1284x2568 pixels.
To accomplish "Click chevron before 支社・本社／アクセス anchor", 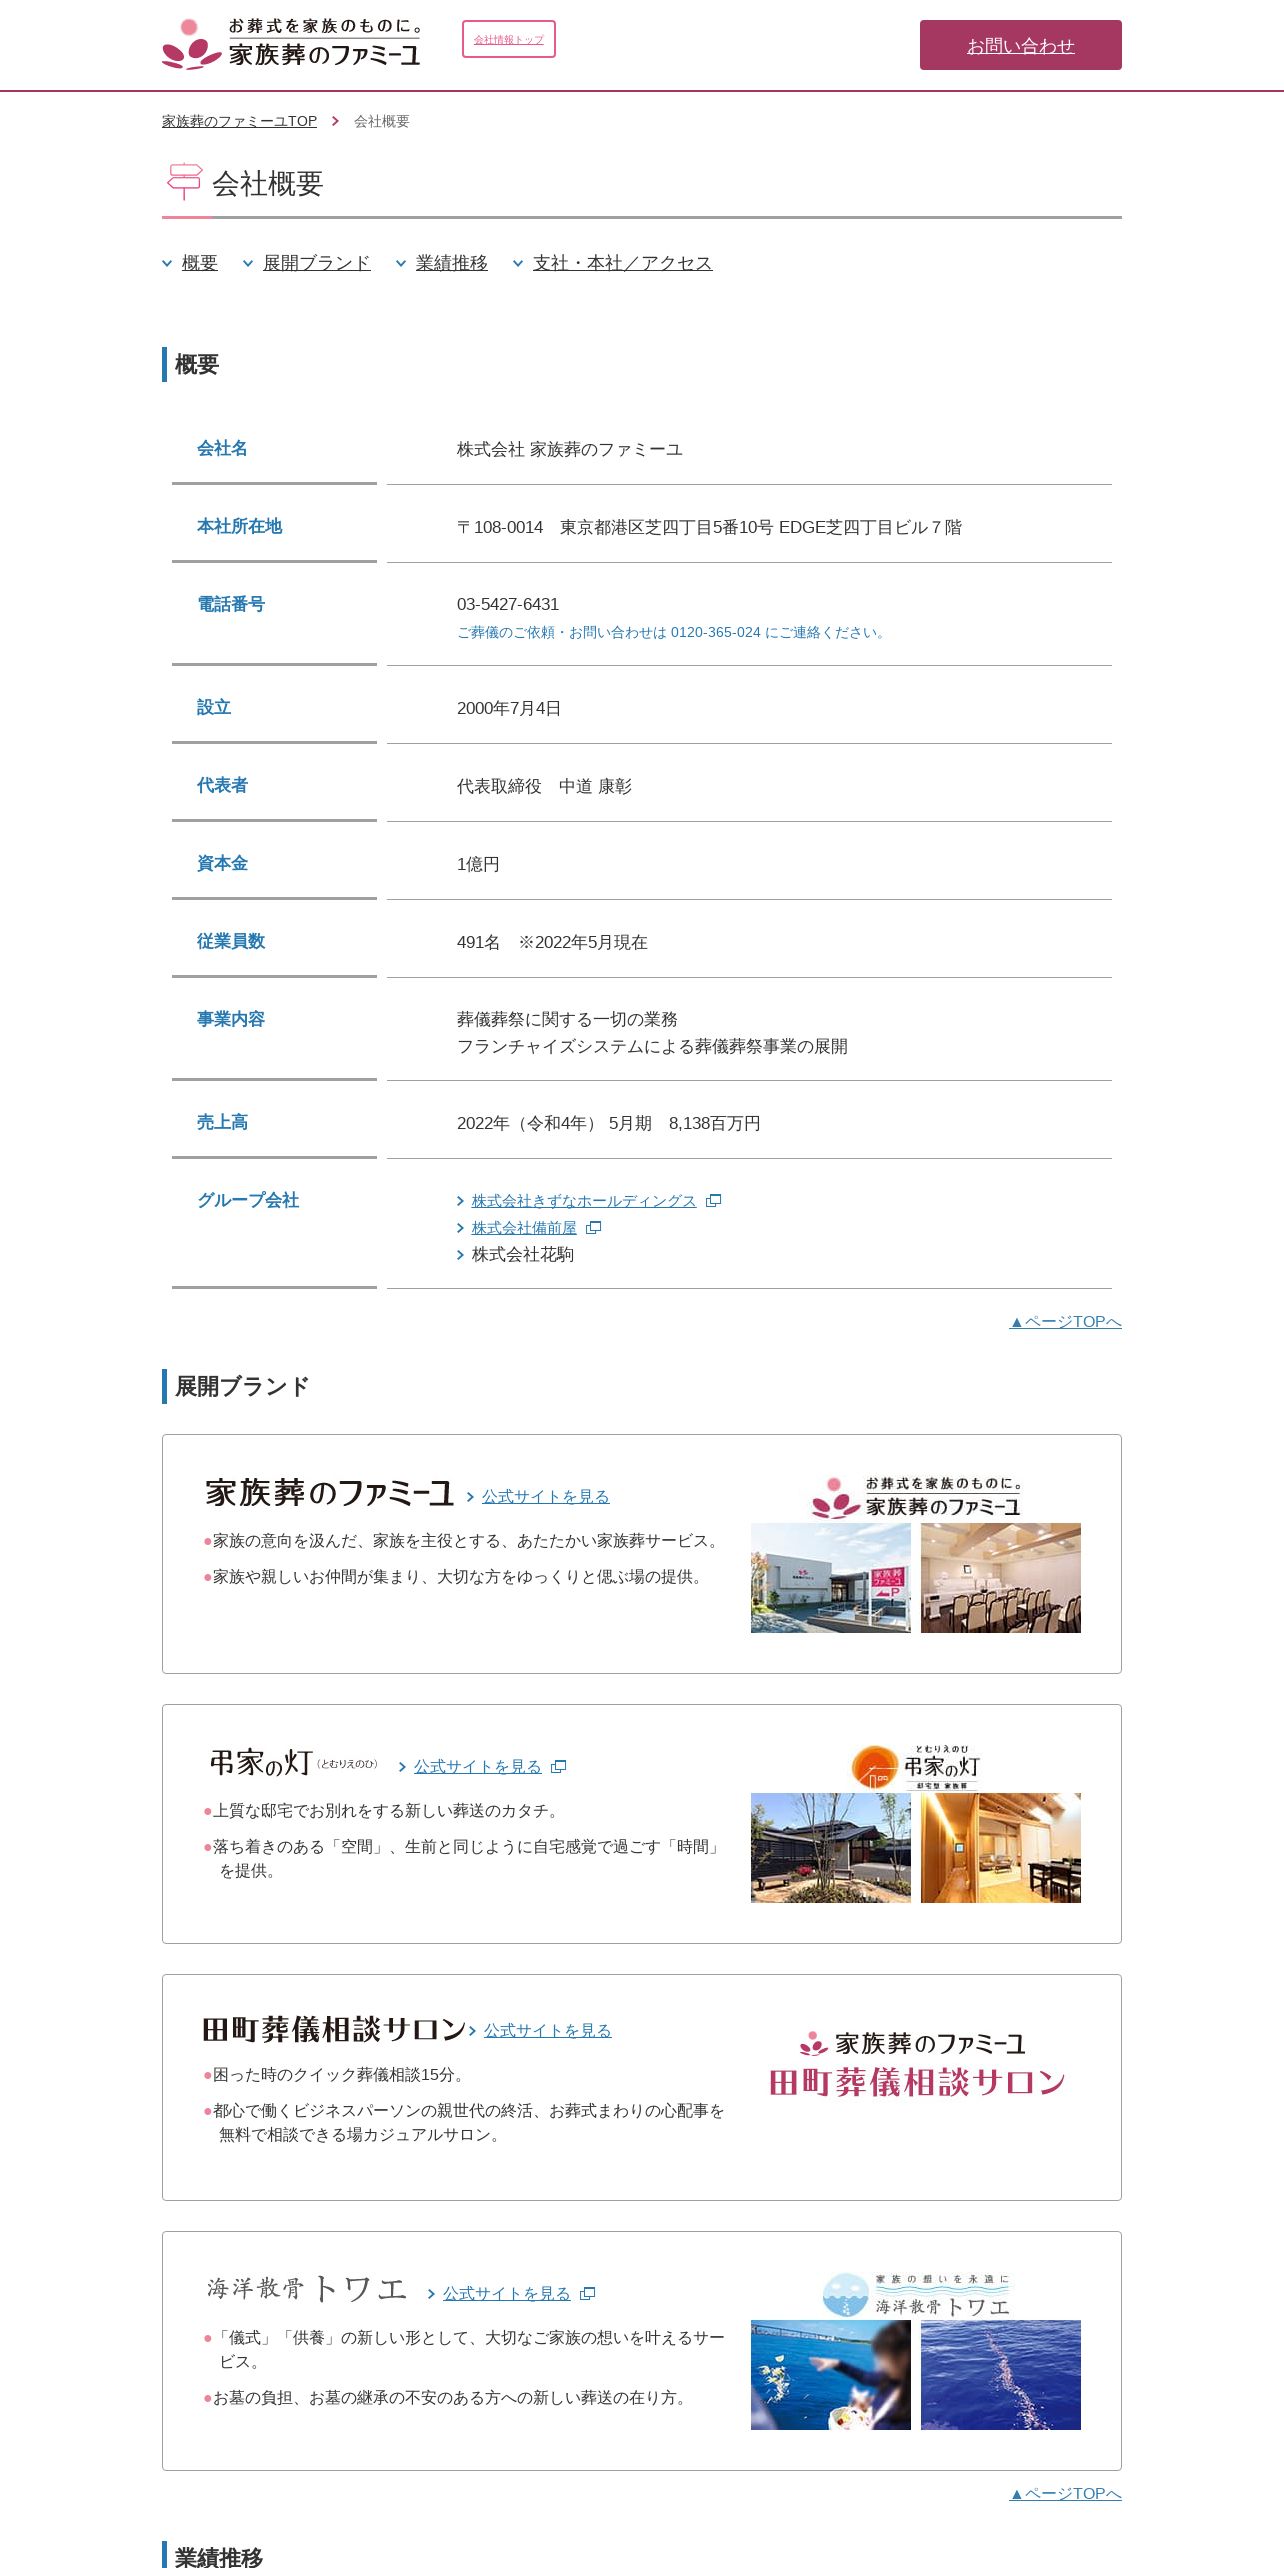I will point(518,264).
